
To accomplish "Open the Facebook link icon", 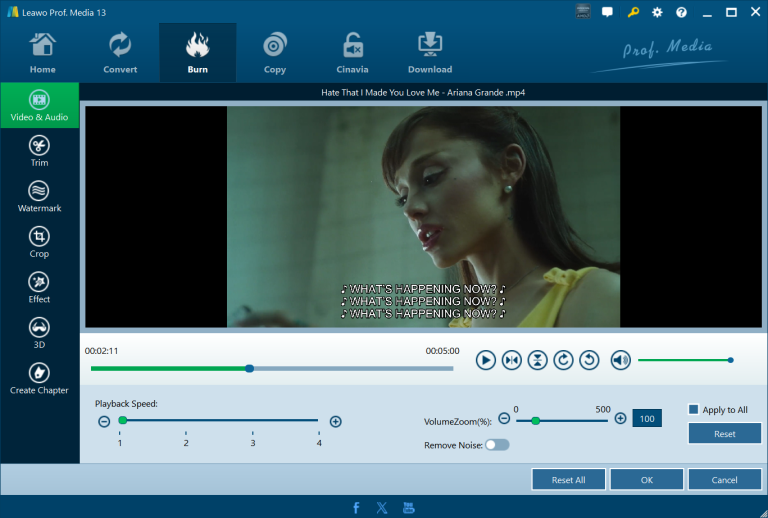I will 356,508.
